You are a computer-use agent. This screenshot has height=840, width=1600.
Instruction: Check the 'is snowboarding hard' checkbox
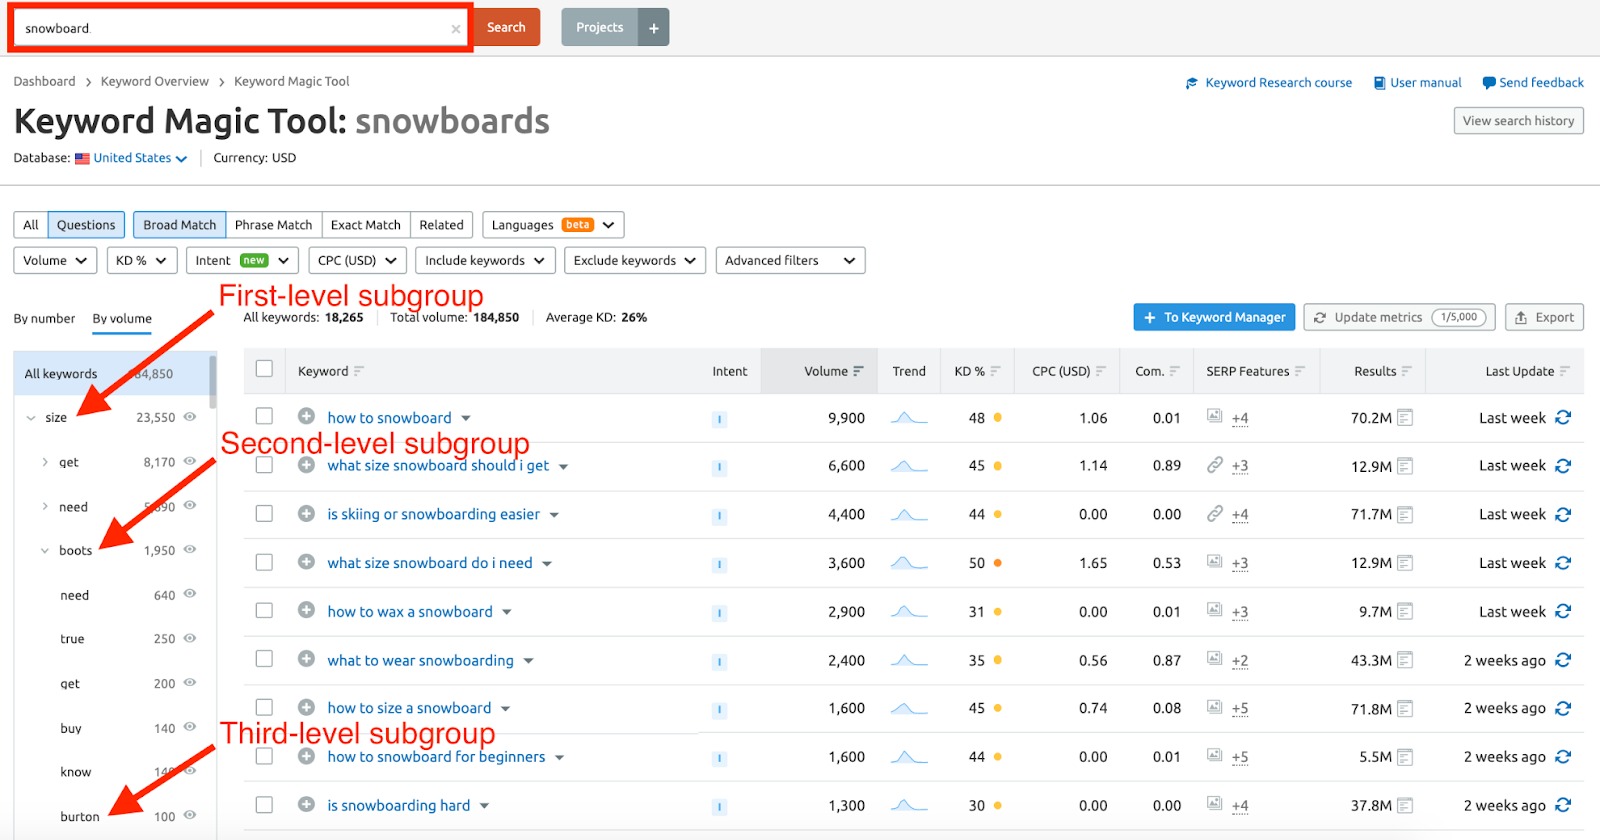(264, 804)
